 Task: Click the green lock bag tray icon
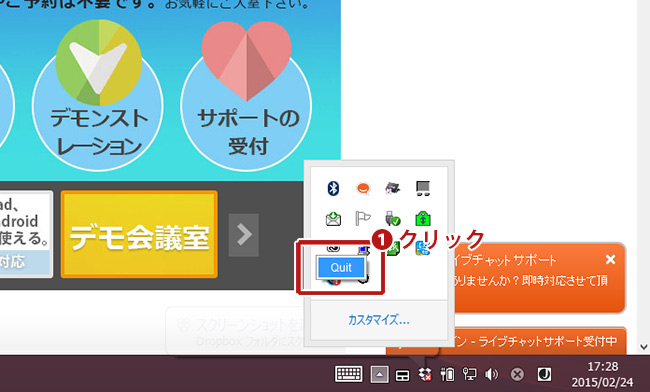[x=423, y=218]
